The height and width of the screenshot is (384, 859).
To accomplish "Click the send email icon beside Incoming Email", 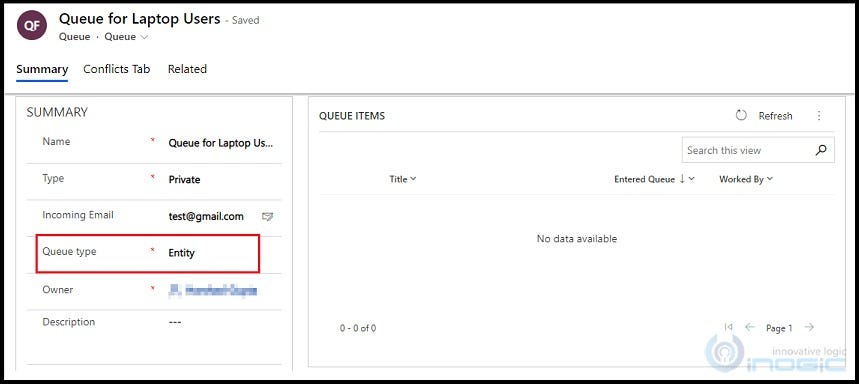I will click(267, 217).
